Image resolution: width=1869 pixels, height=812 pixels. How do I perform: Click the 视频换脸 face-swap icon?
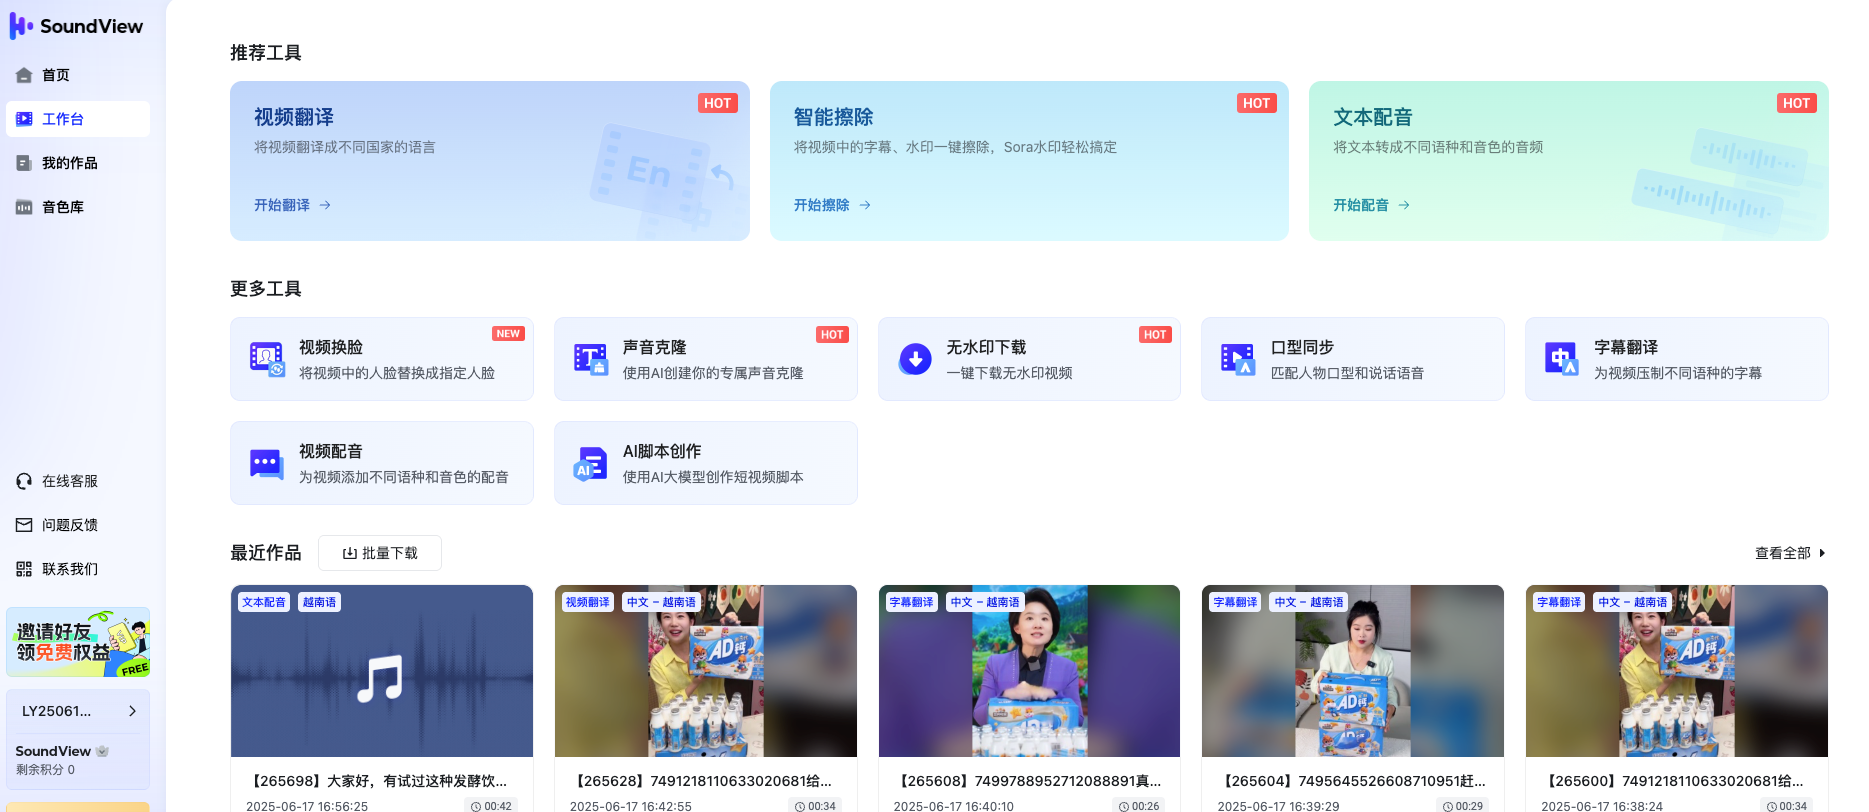267,359
